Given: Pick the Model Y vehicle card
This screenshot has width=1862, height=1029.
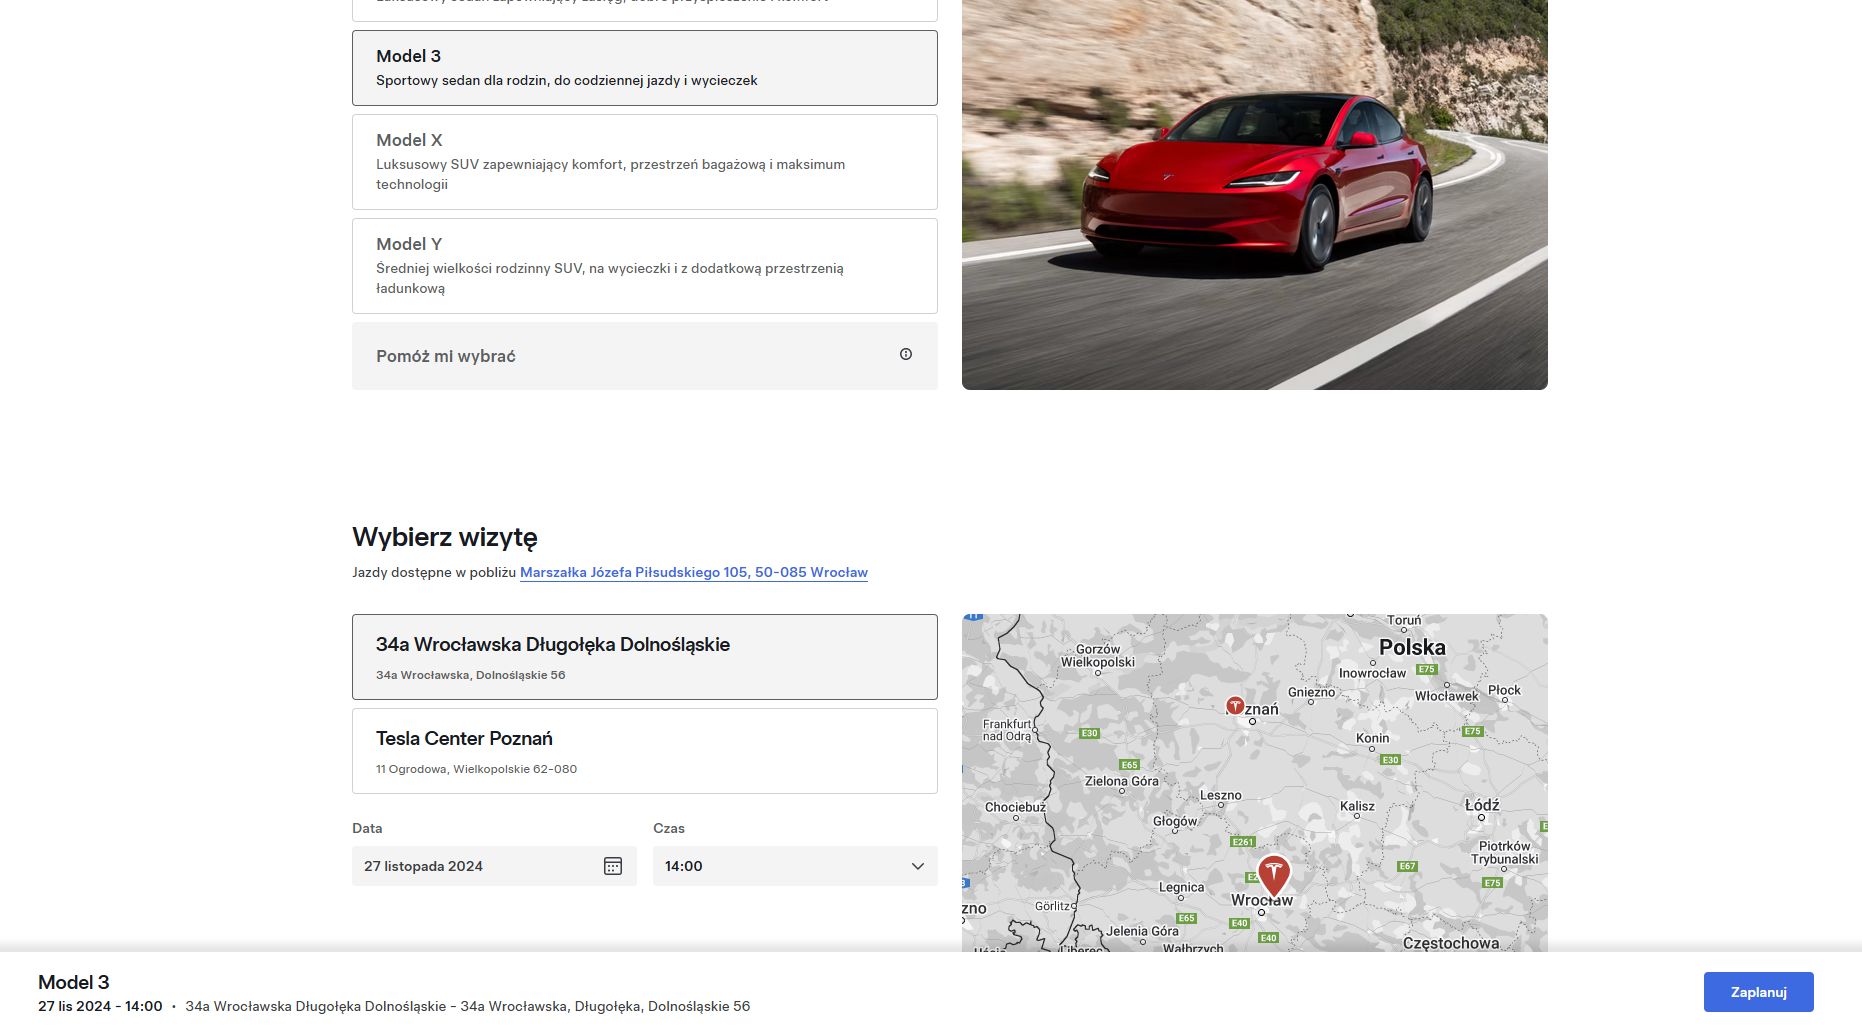Looking at the screenshot, I should click(x=644, y=266).
